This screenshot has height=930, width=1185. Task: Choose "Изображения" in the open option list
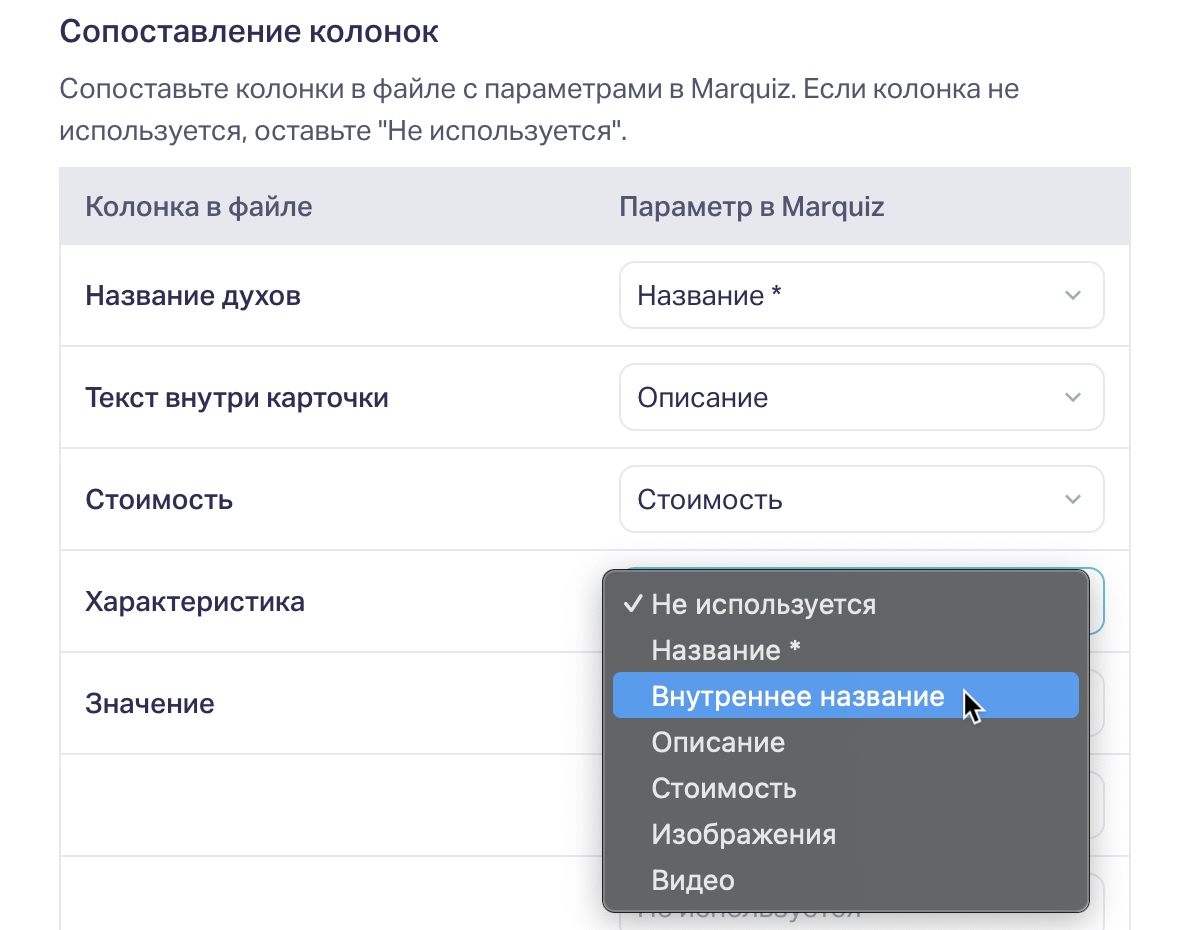pyautogui.click(x=743, y=834)
